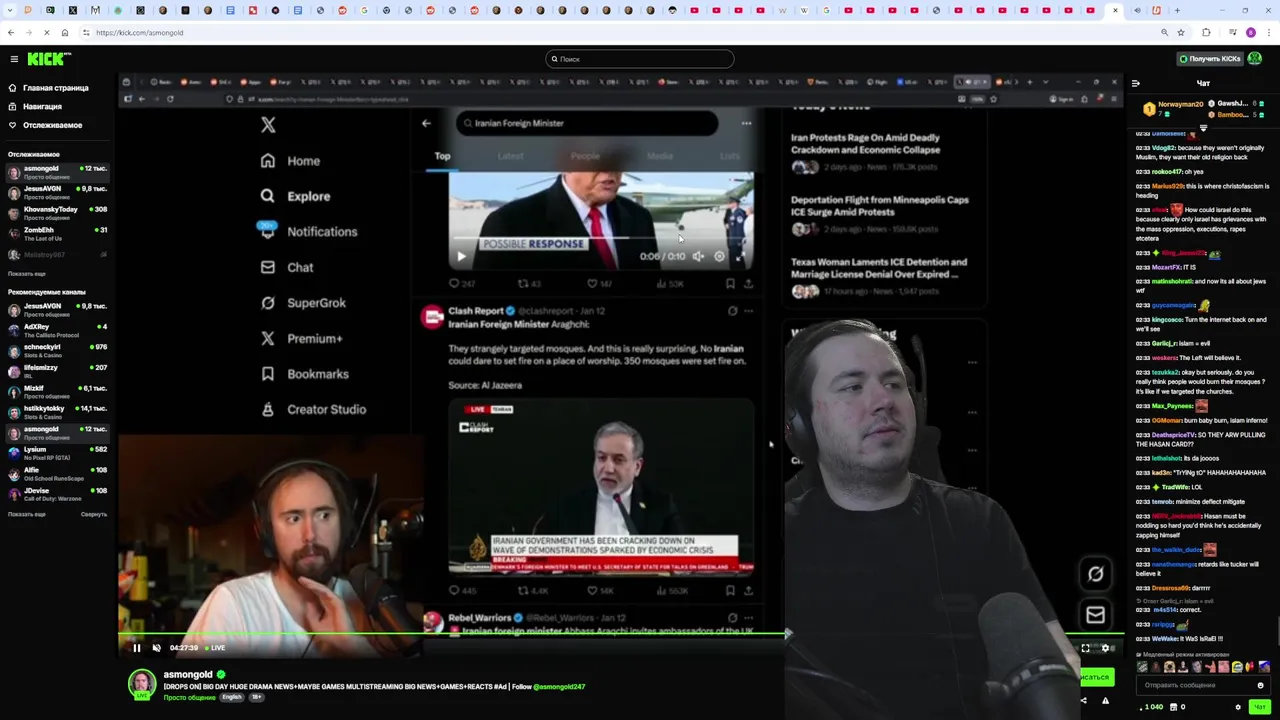The height and width of the screenshot is (720, 1280).
Task: Open X search options three dots
Action: [746, 123]
